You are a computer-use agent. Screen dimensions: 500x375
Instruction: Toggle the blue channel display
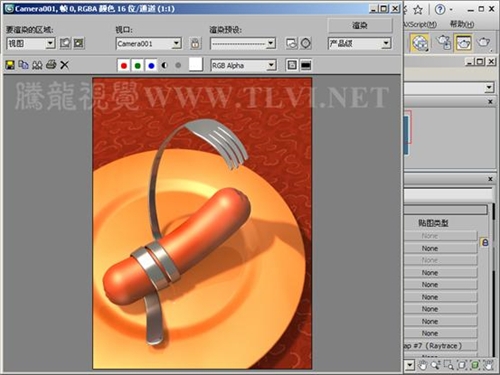coord(151,65)
